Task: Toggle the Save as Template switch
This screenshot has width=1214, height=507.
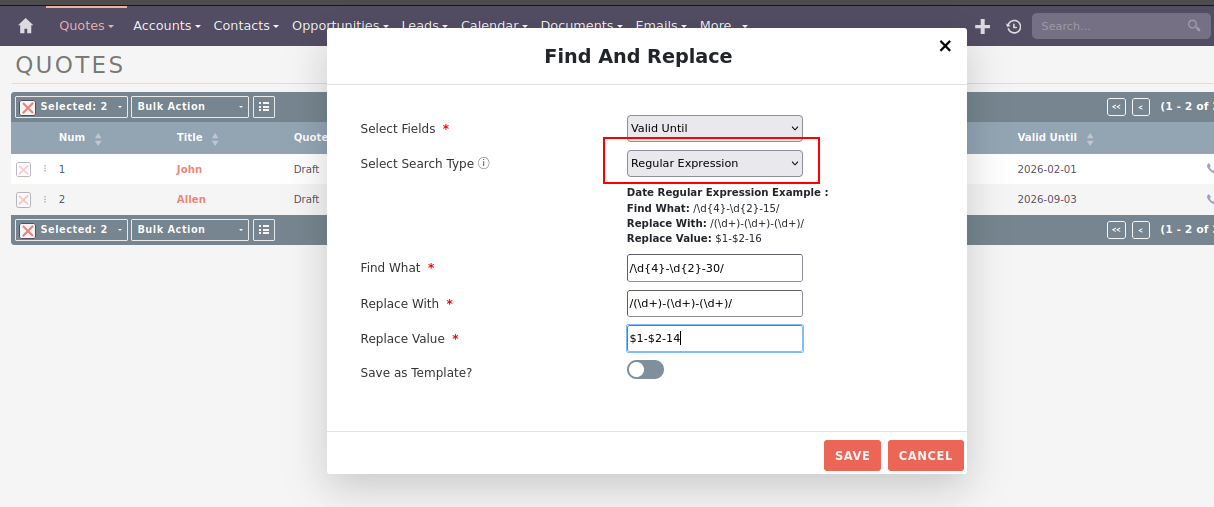Action: (x=645, y=370)
